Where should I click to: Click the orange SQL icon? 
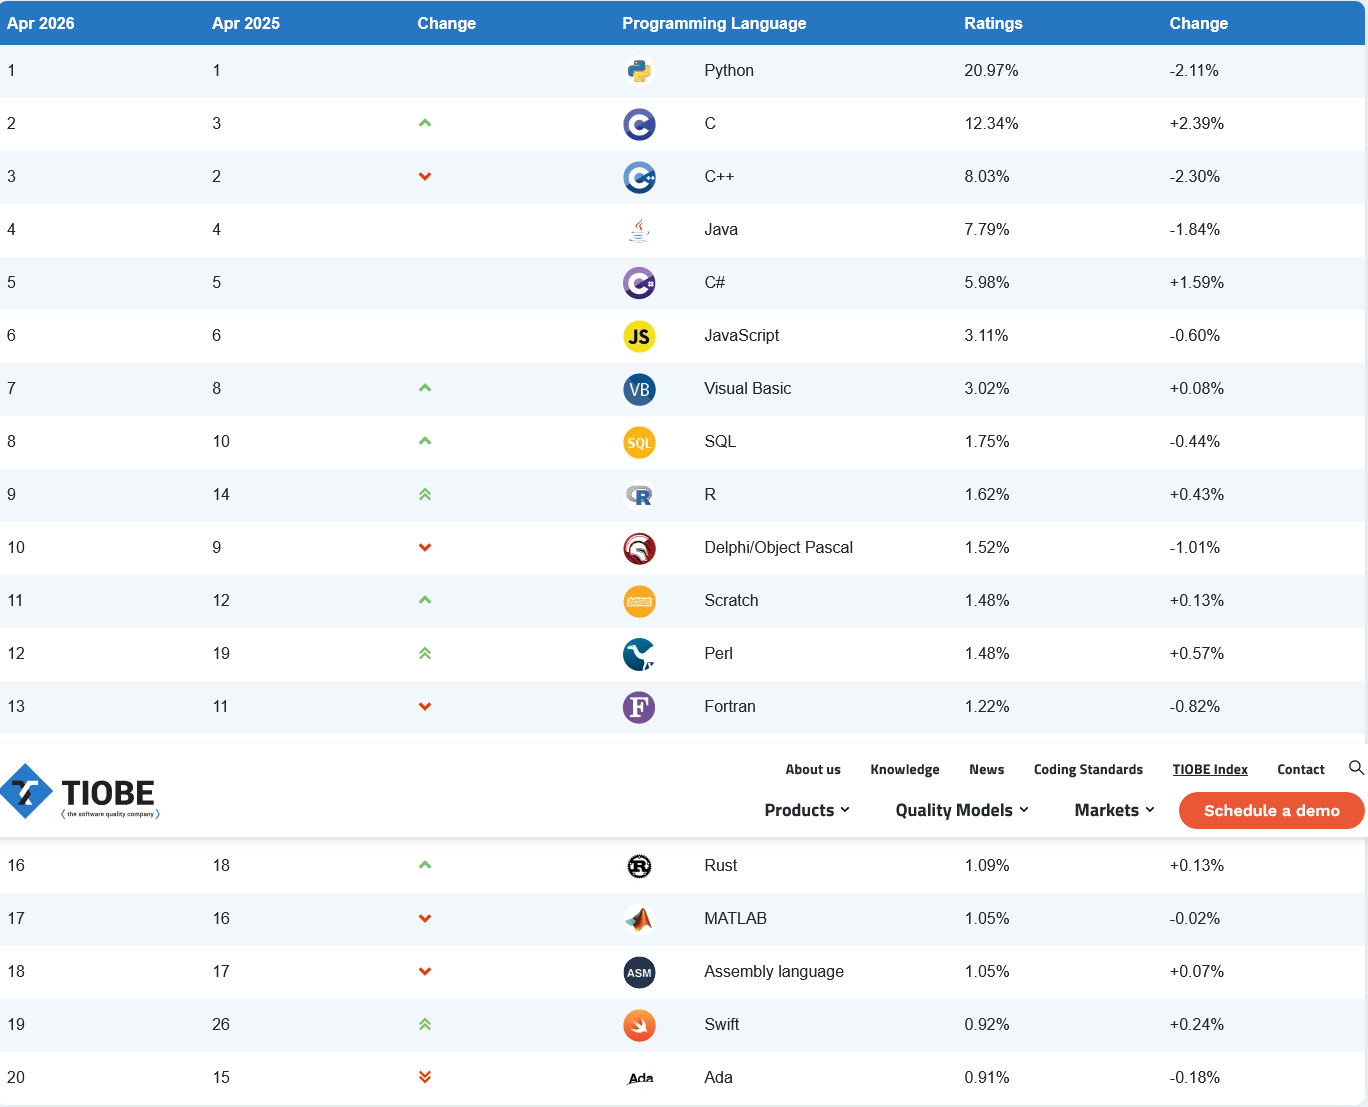tap(639, 442)
